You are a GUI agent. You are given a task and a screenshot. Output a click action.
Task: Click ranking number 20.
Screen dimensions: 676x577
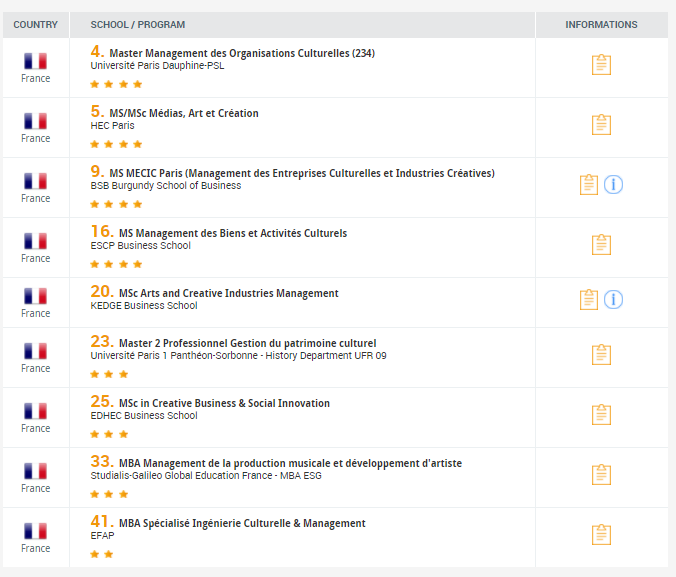(x=102, y=291)
